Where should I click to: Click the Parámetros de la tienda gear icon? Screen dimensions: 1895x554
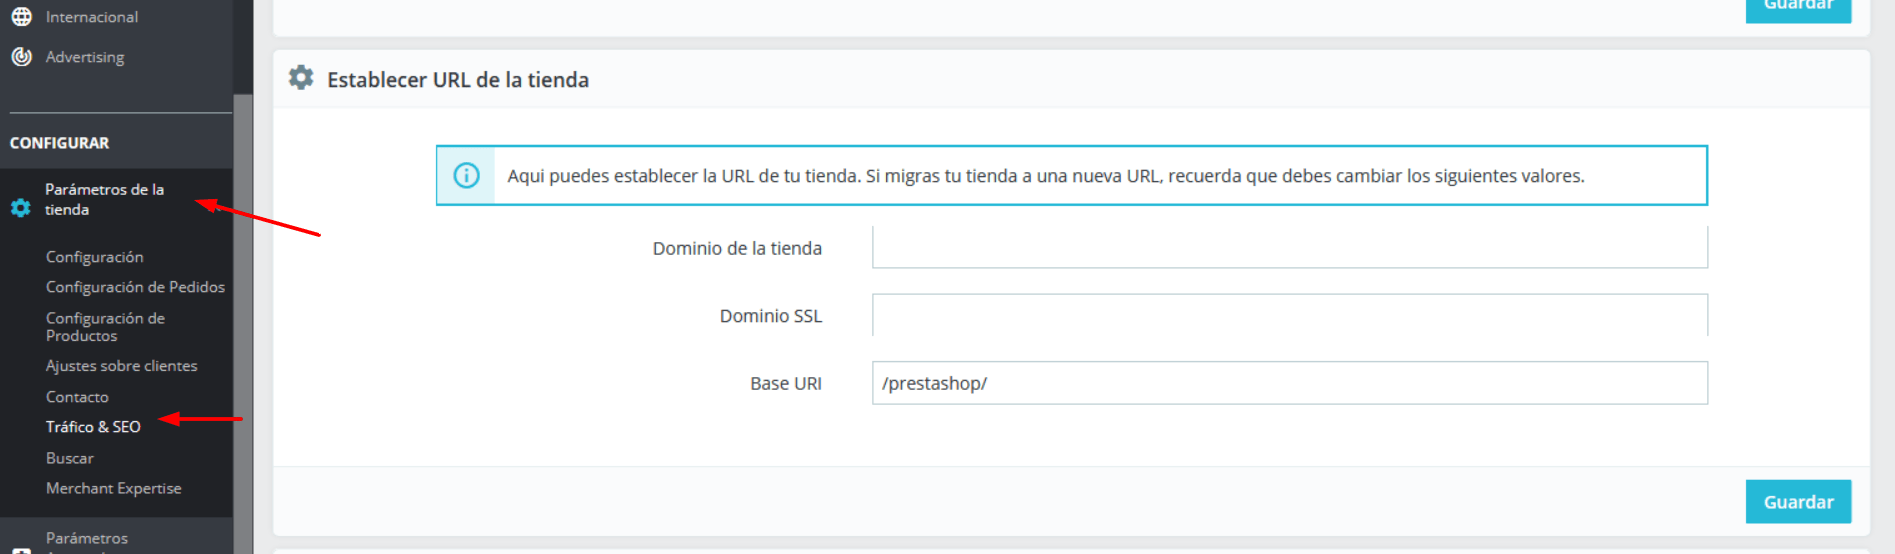(21, 208)
